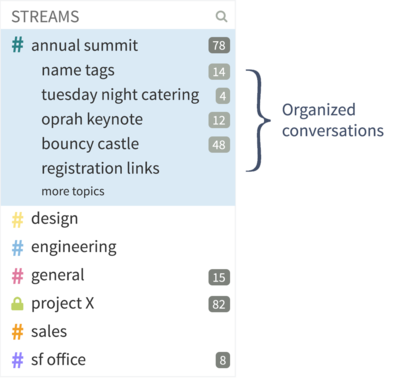
Task: Click the STREAMS header label
Action: tap(45, 17)
